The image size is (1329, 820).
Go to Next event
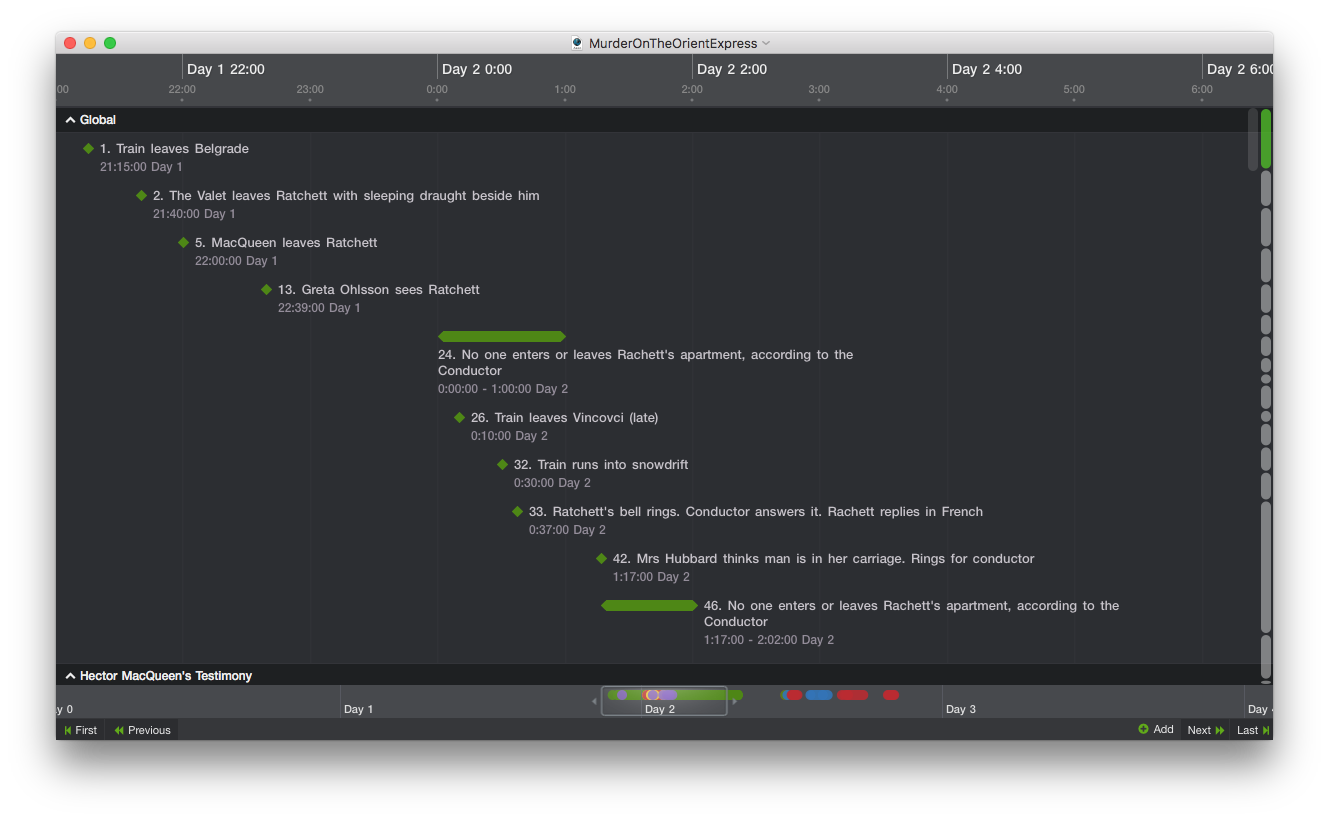coord(1205,730)
